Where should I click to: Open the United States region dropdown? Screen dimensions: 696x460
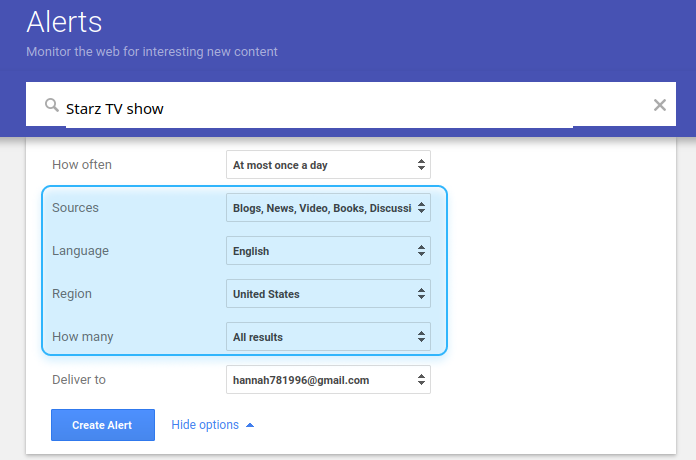click(328, 293)
